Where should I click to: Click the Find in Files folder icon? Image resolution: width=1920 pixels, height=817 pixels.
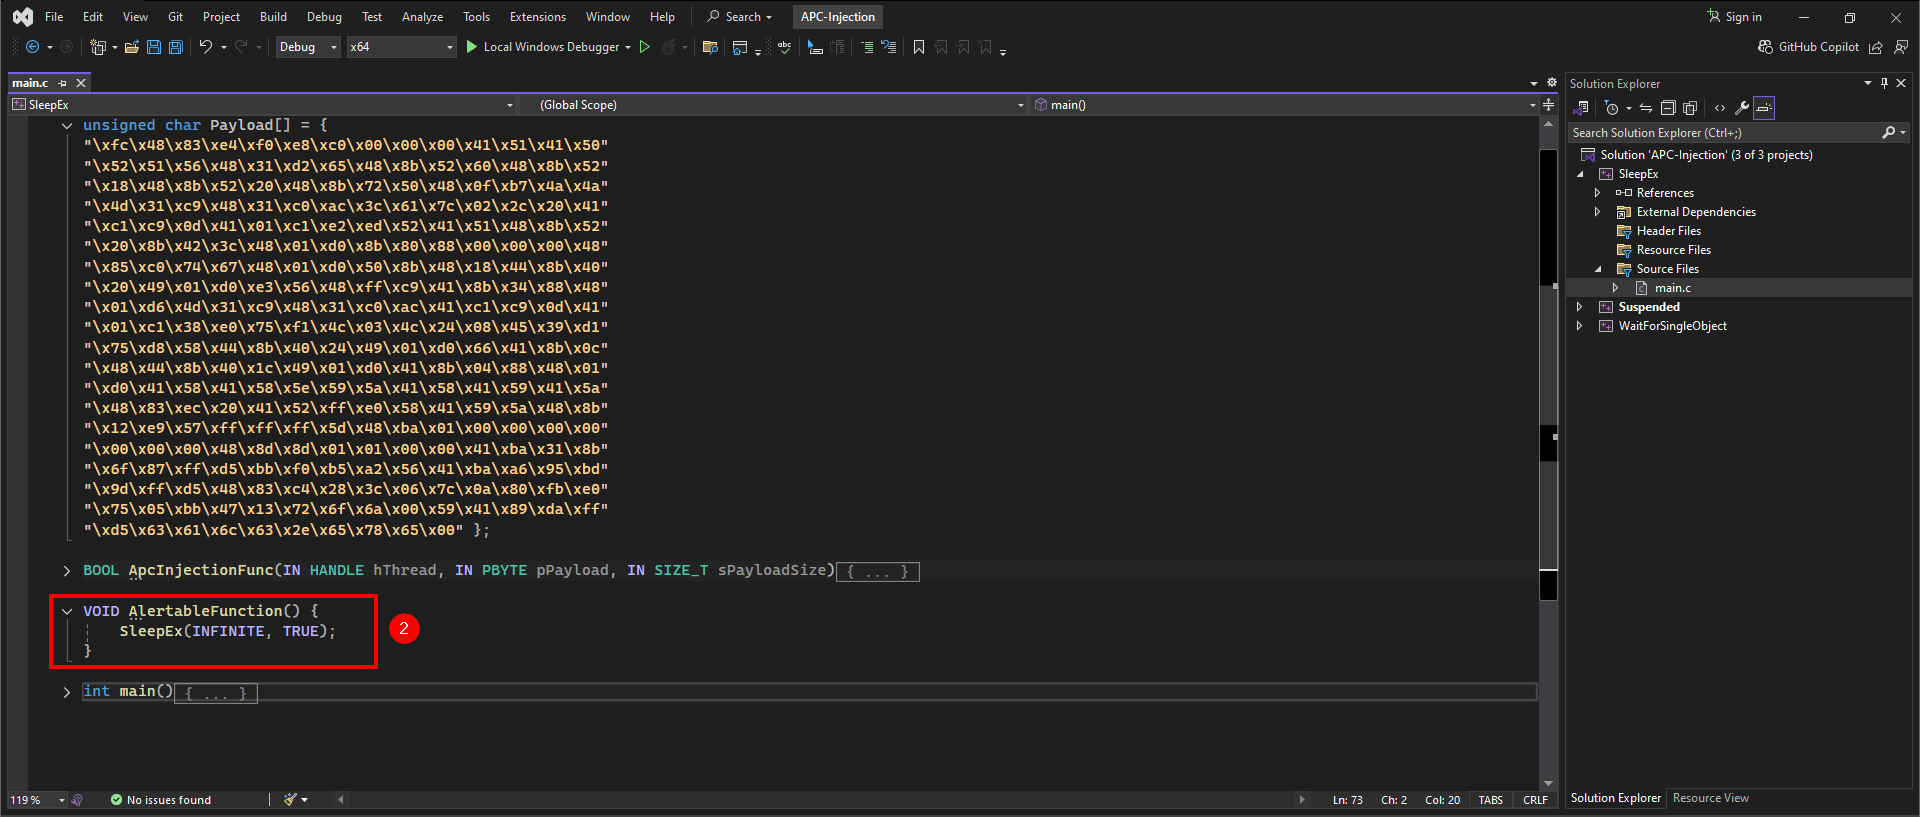point(710,47)
